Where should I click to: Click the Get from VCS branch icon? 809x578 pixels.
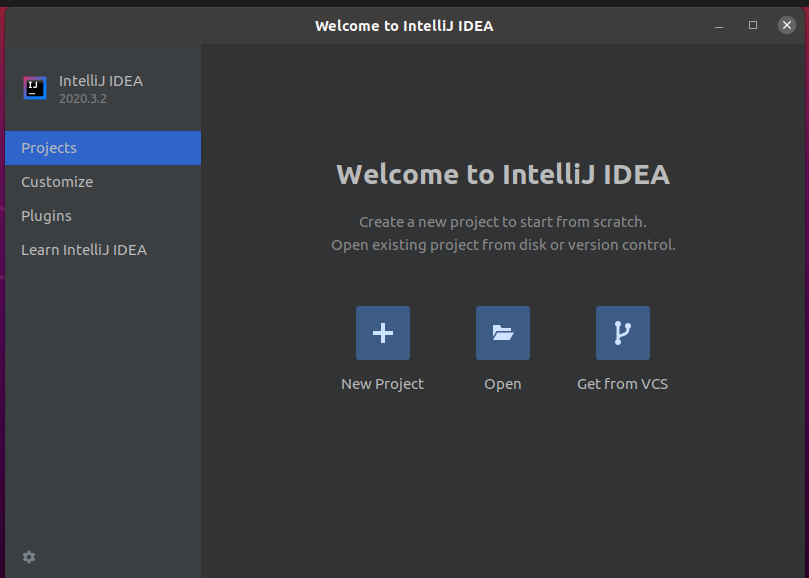pyautogui.click(x=623, y=333)
